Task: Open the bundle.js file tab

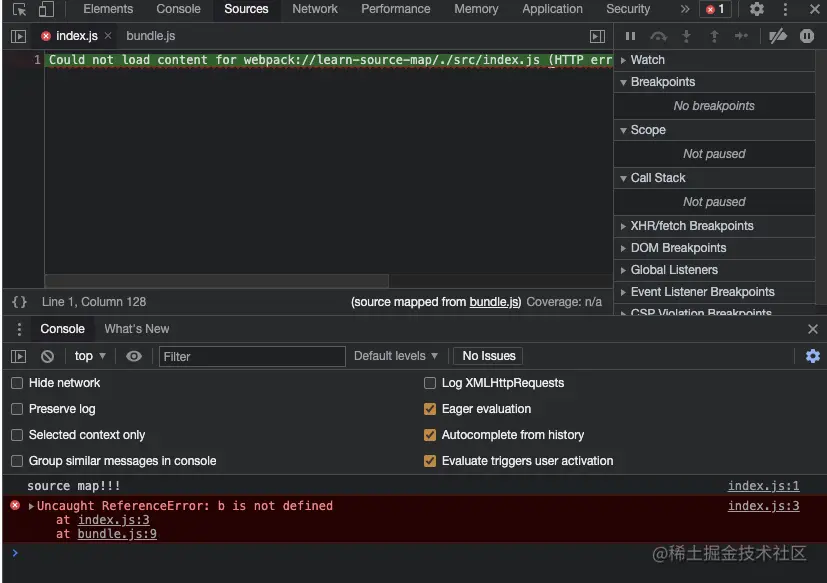Action: point(150,36)
